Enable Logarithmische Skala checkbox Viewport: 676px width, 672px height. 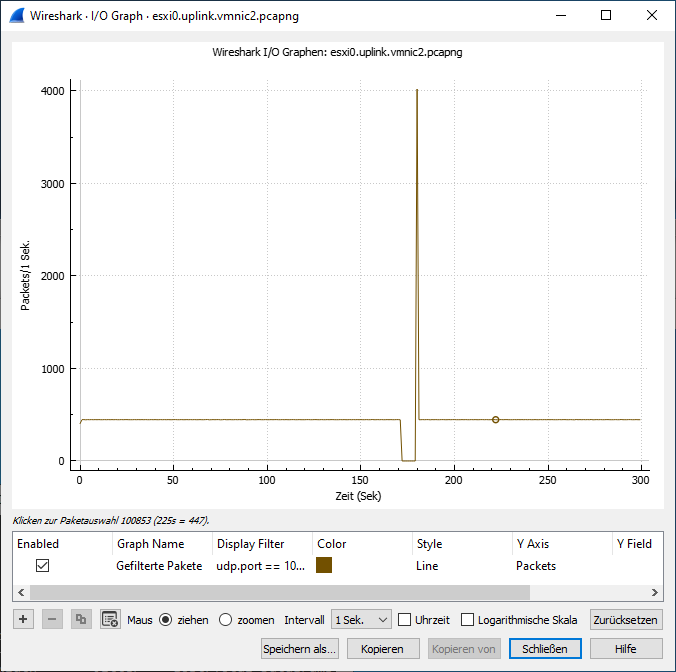(x=467, y=620)
